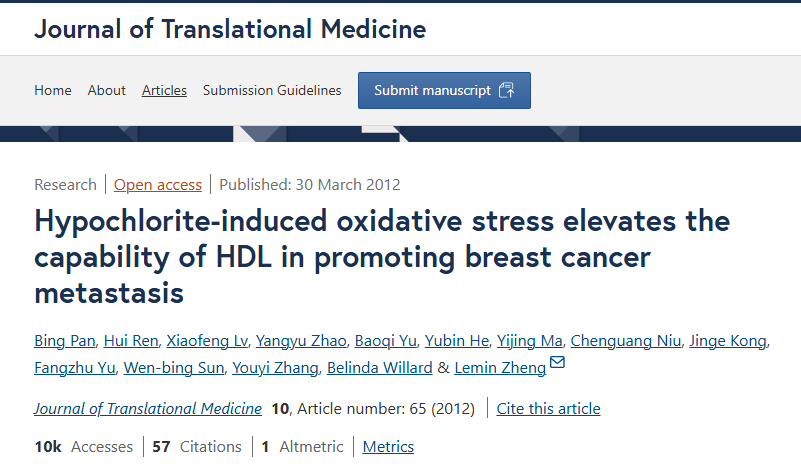This screenshot has height=470, width=801.
Task: Open author Belinda Willard link
Action: [x=380, y=368]
